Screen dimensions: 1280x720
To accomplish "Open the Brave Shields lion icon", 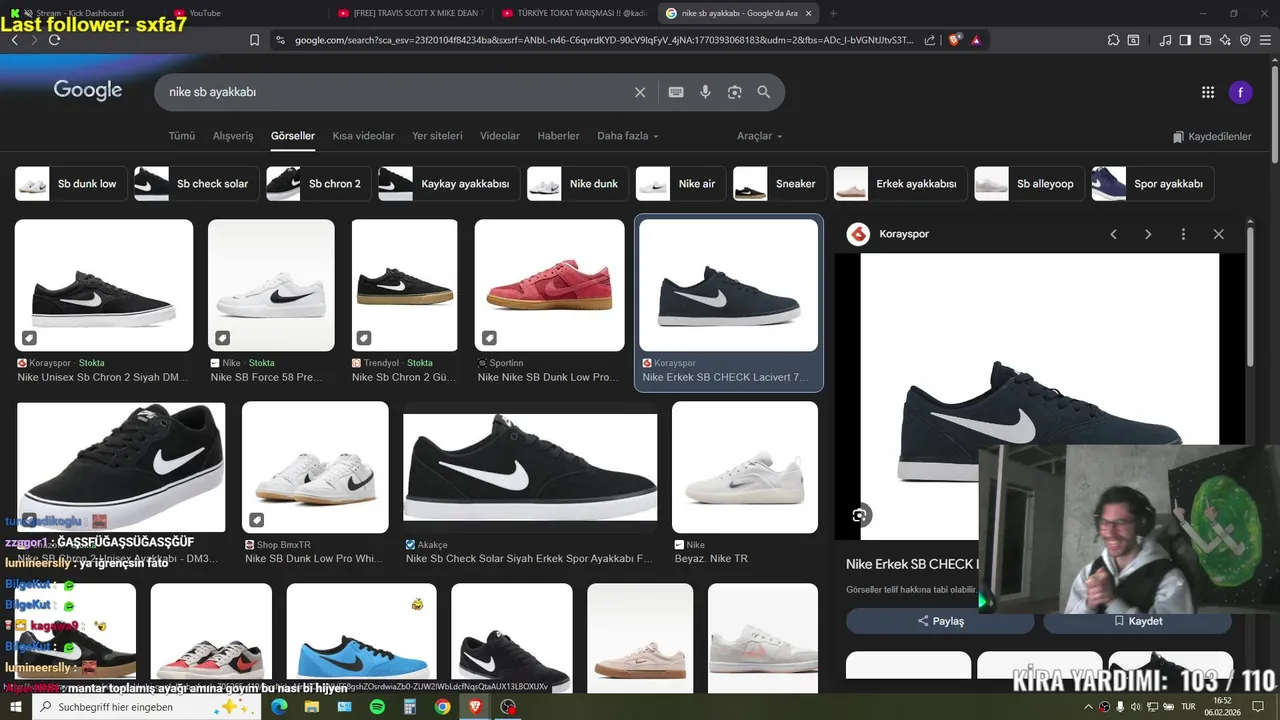I will tap(955, 40).
